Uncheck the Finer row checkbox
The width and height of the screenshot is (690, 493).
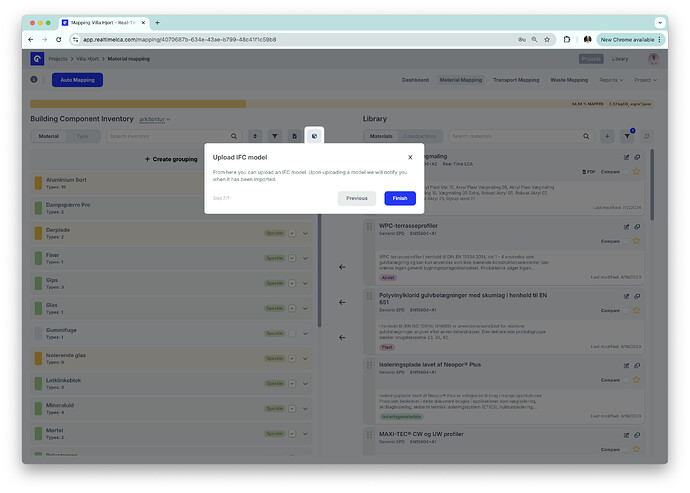click(x=292, y=258)
